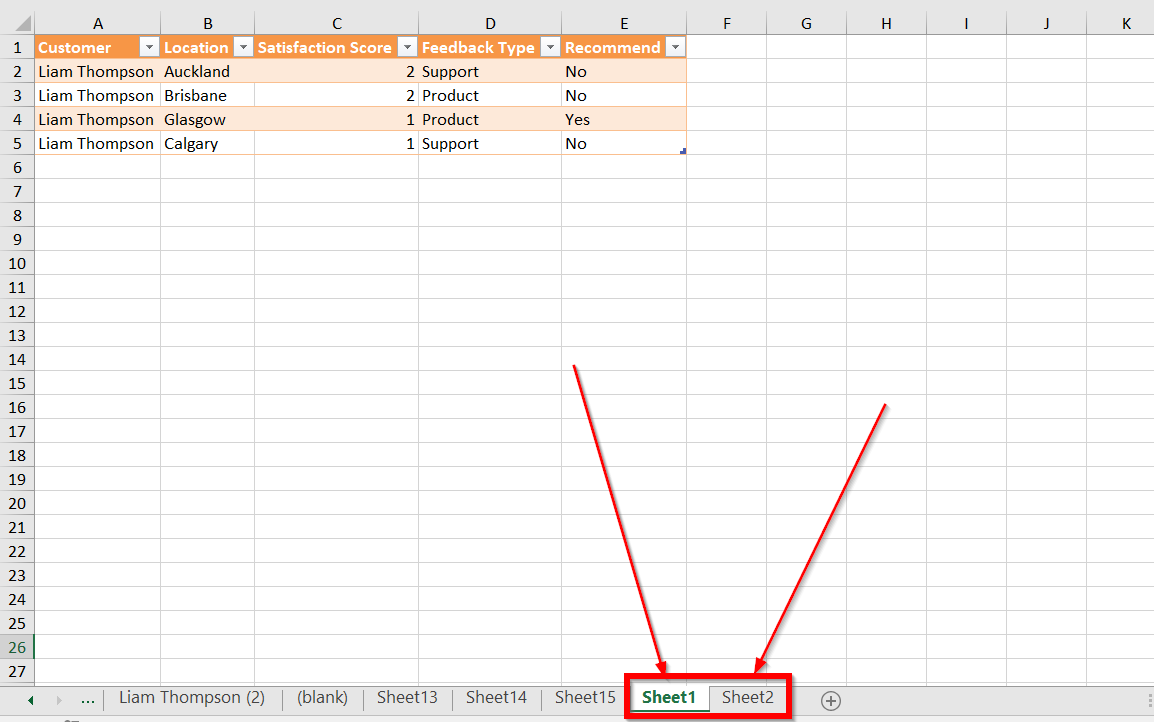The width and height of the screenshot is (1154, 722).
Task: Open the Feedback Type filter dropdown
Action: [550, 47]
